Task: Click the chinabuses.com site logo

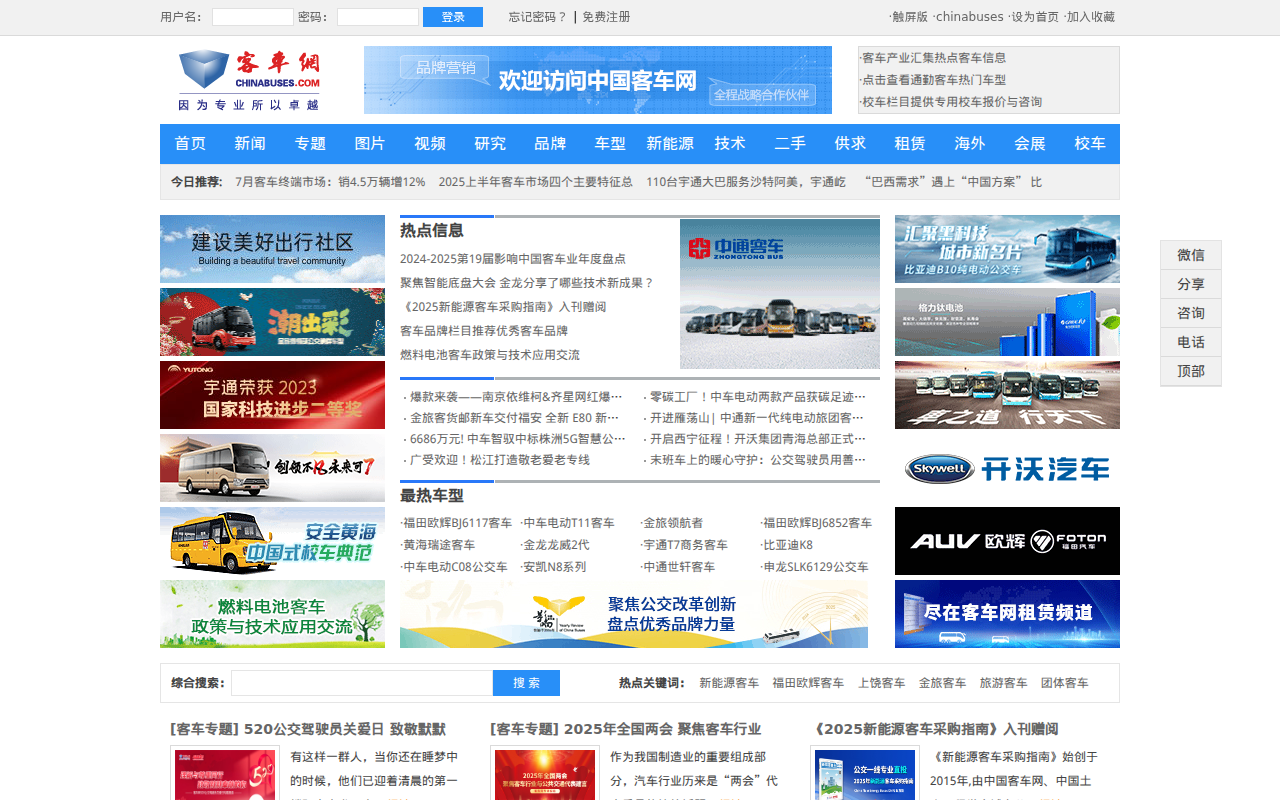Action: pyautogui.click(x=250, y=80)
